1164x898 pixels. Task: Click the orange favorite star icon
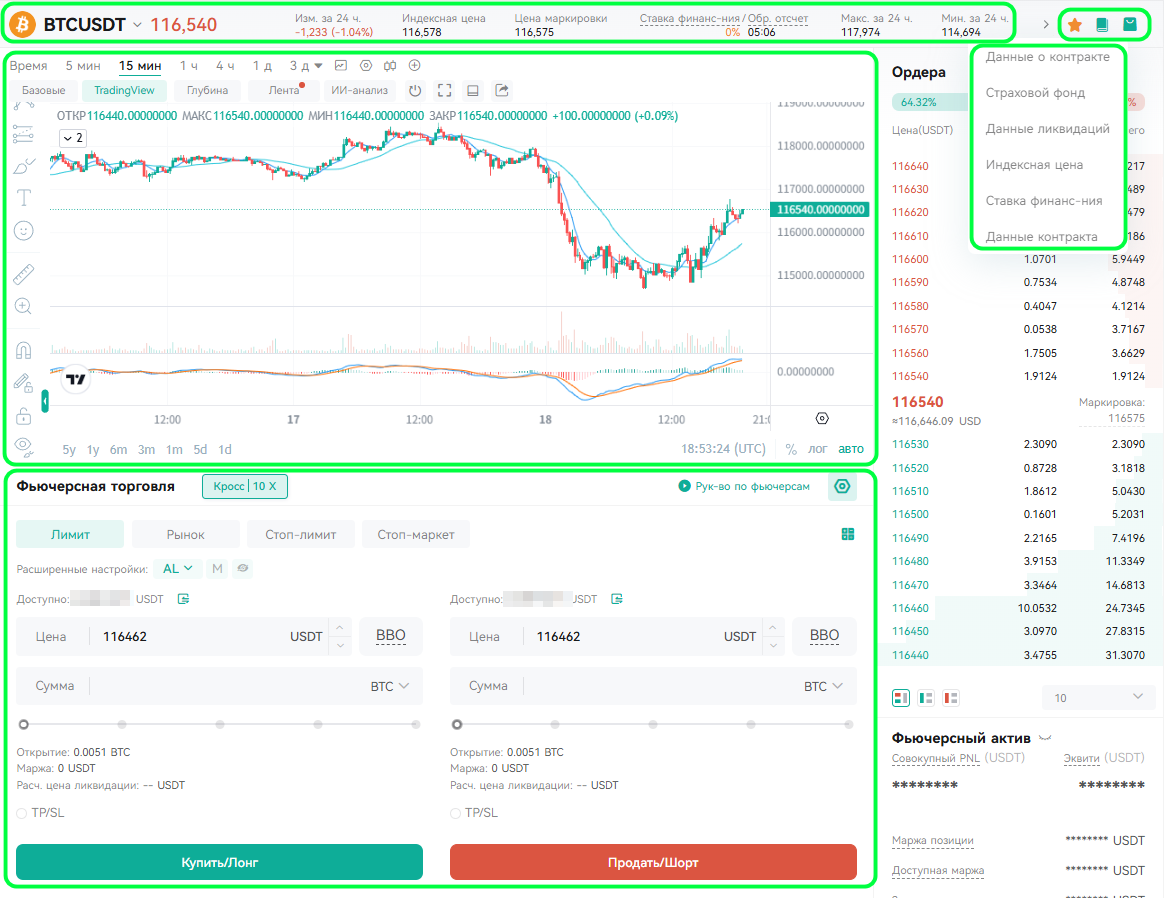coord(1074,25)
